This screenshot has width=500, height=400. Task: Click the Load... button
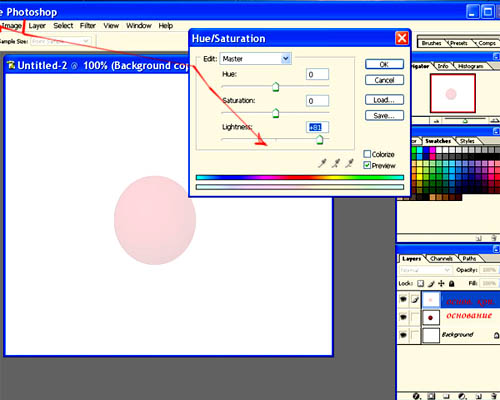tap(384, 100)
